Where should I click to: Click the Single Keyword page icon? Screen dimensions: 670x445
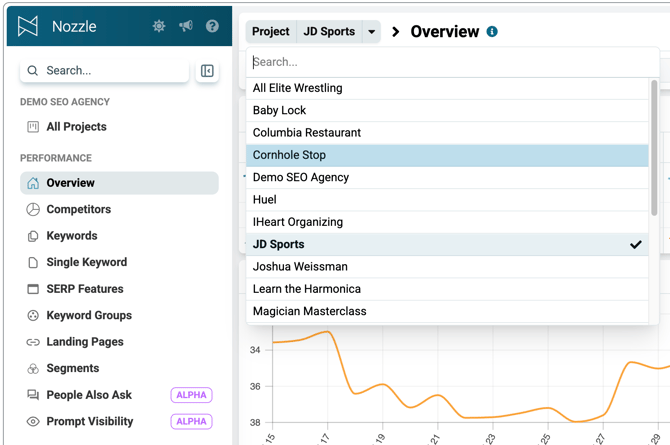click(33, 262)
